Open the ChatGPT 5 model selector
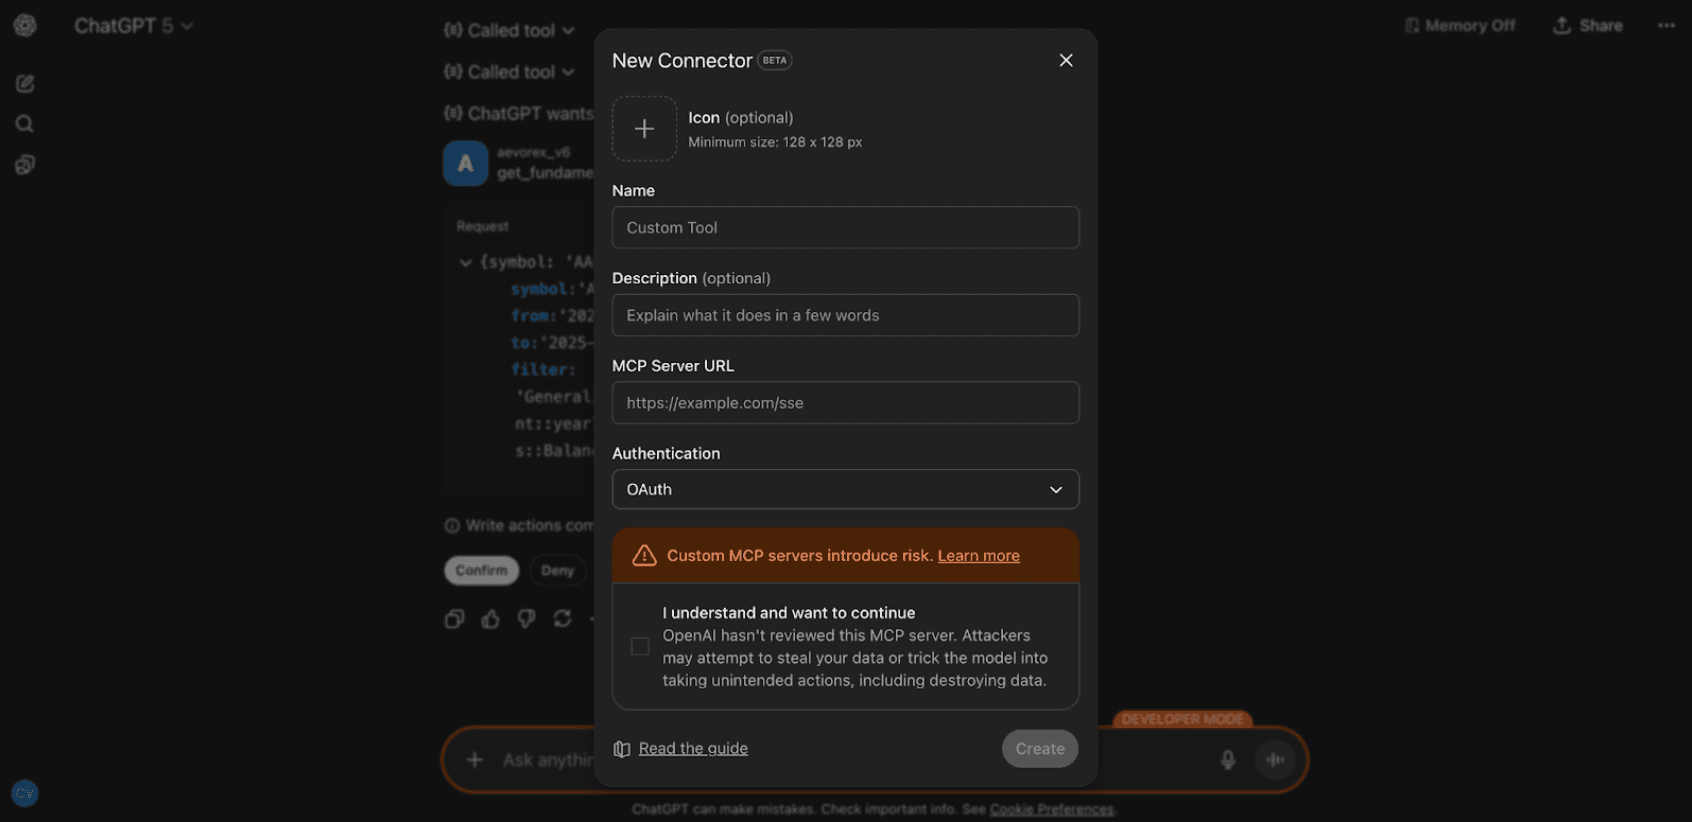 pyautogui.click(x=133, y=26)
